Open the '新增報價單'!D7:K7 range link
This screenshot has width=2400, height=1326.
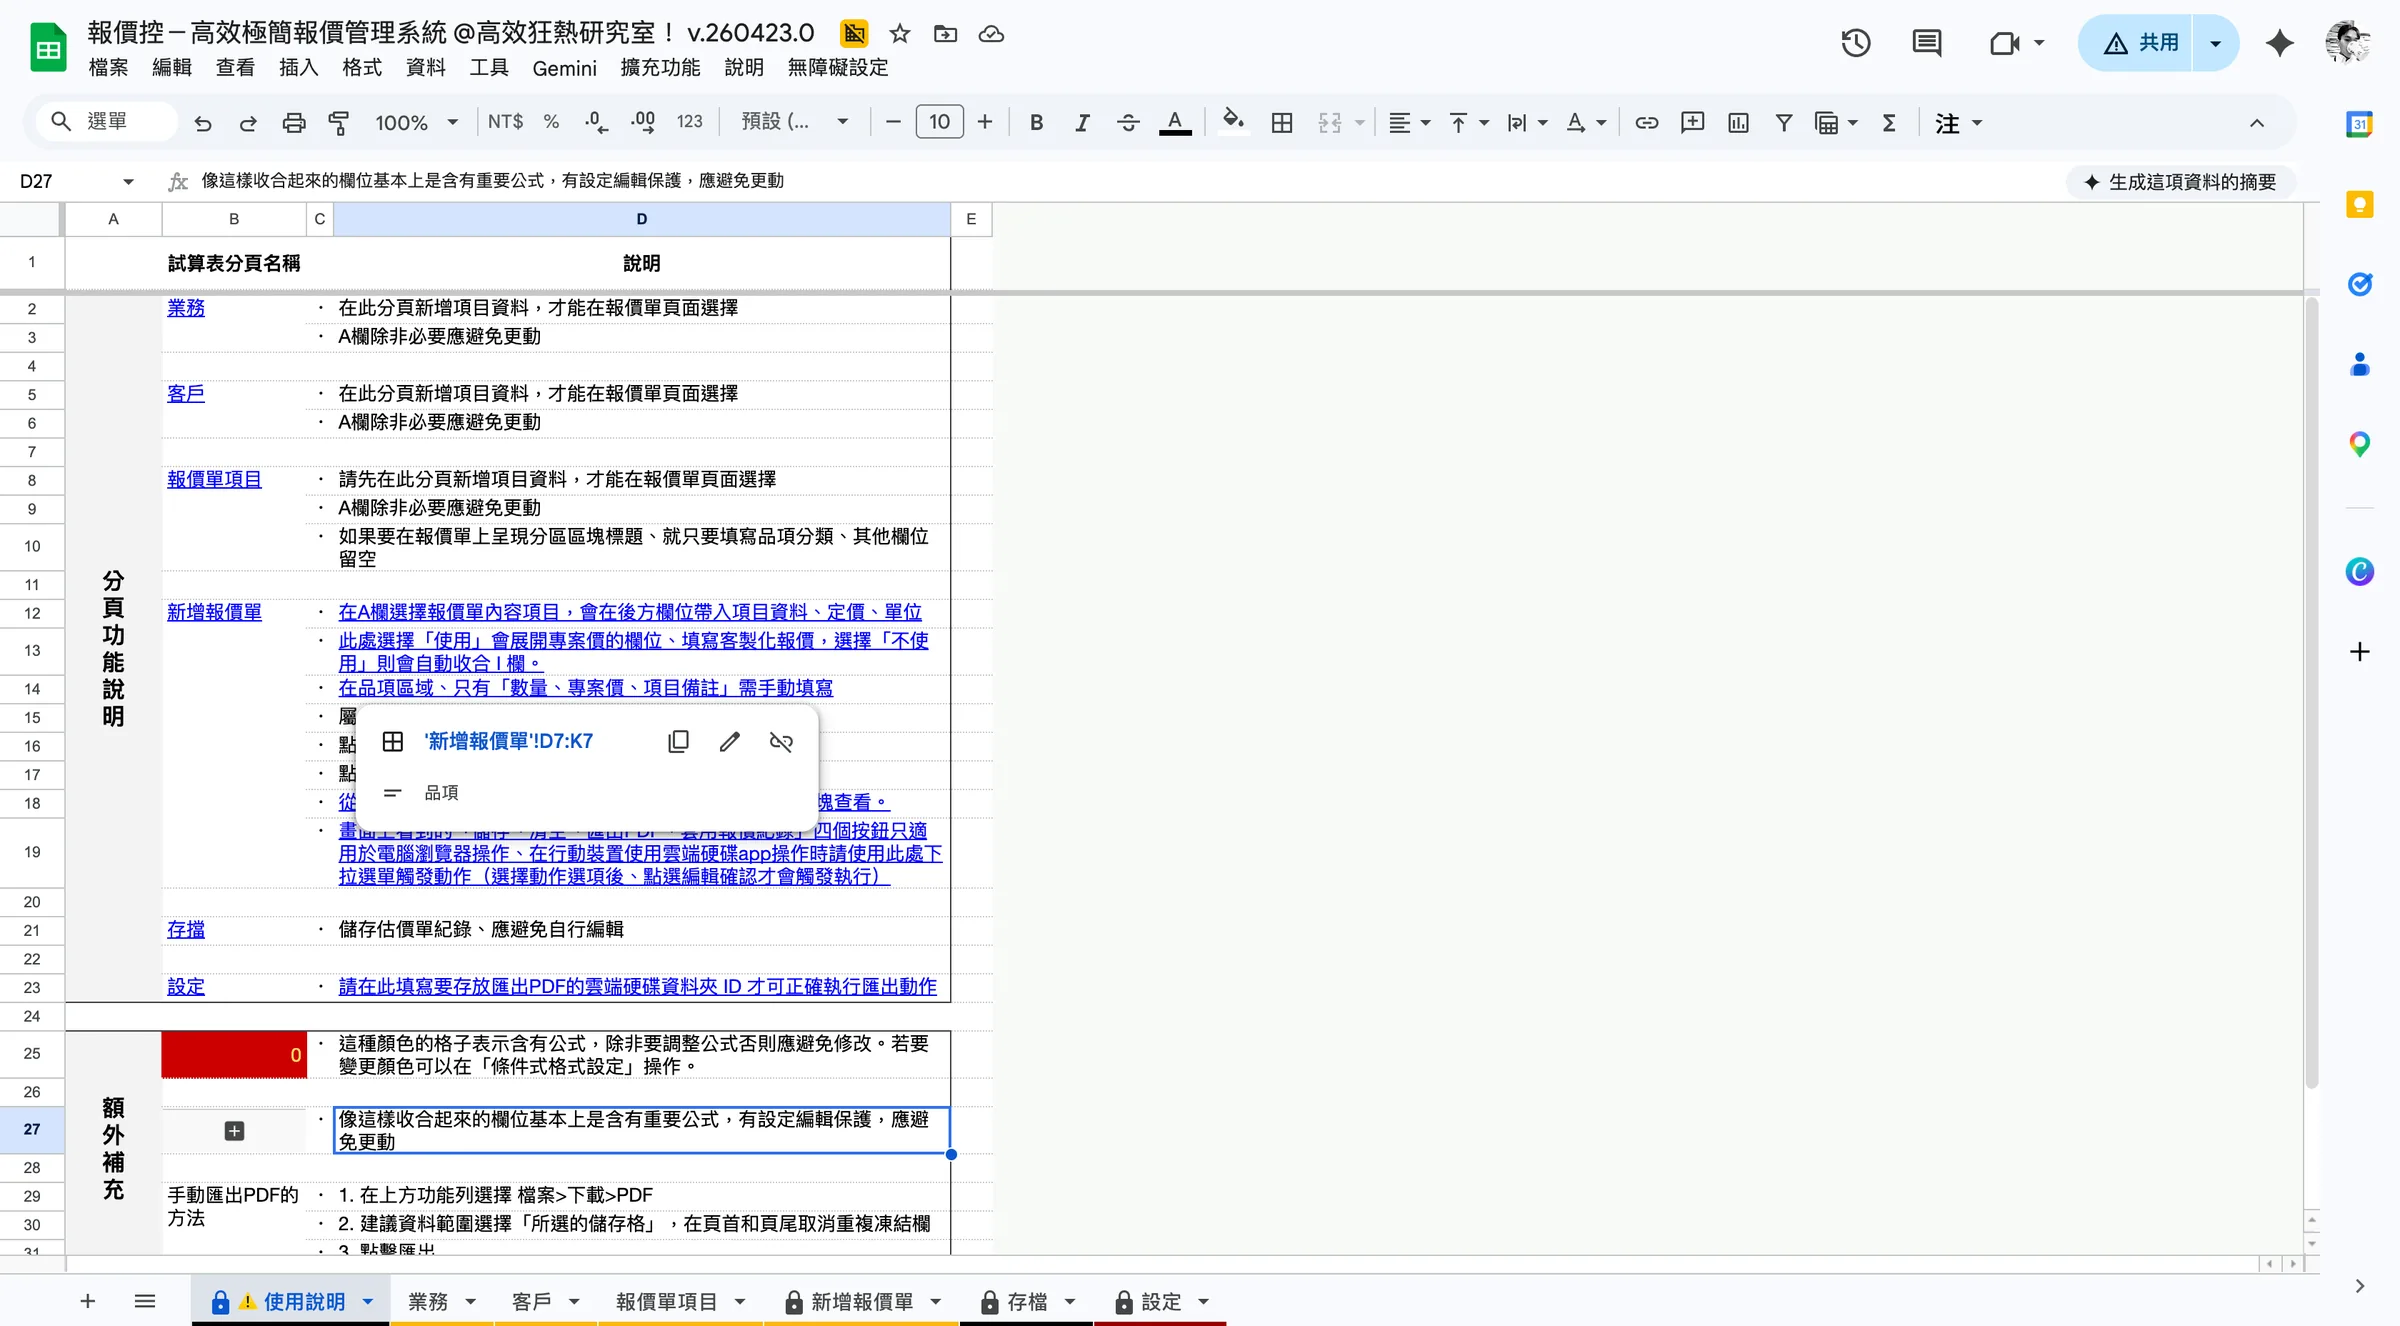coord(509,741)
